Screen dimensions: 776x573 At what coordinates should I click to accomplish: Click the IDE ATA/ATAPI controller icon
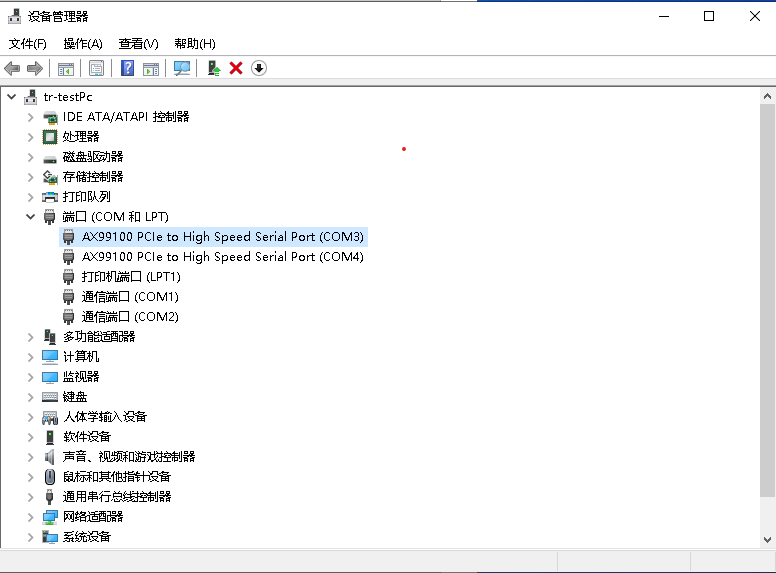pos(50,117)
